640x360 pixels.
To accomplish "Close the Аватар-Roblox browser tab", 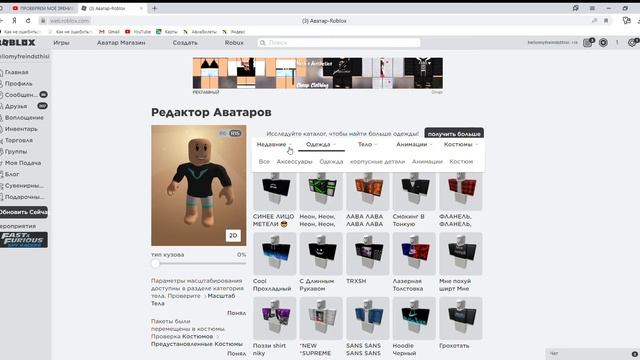I will coord(141,8).
